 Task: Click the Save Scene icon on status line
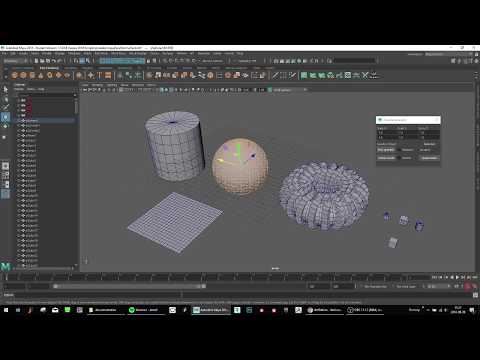(48, 61)
